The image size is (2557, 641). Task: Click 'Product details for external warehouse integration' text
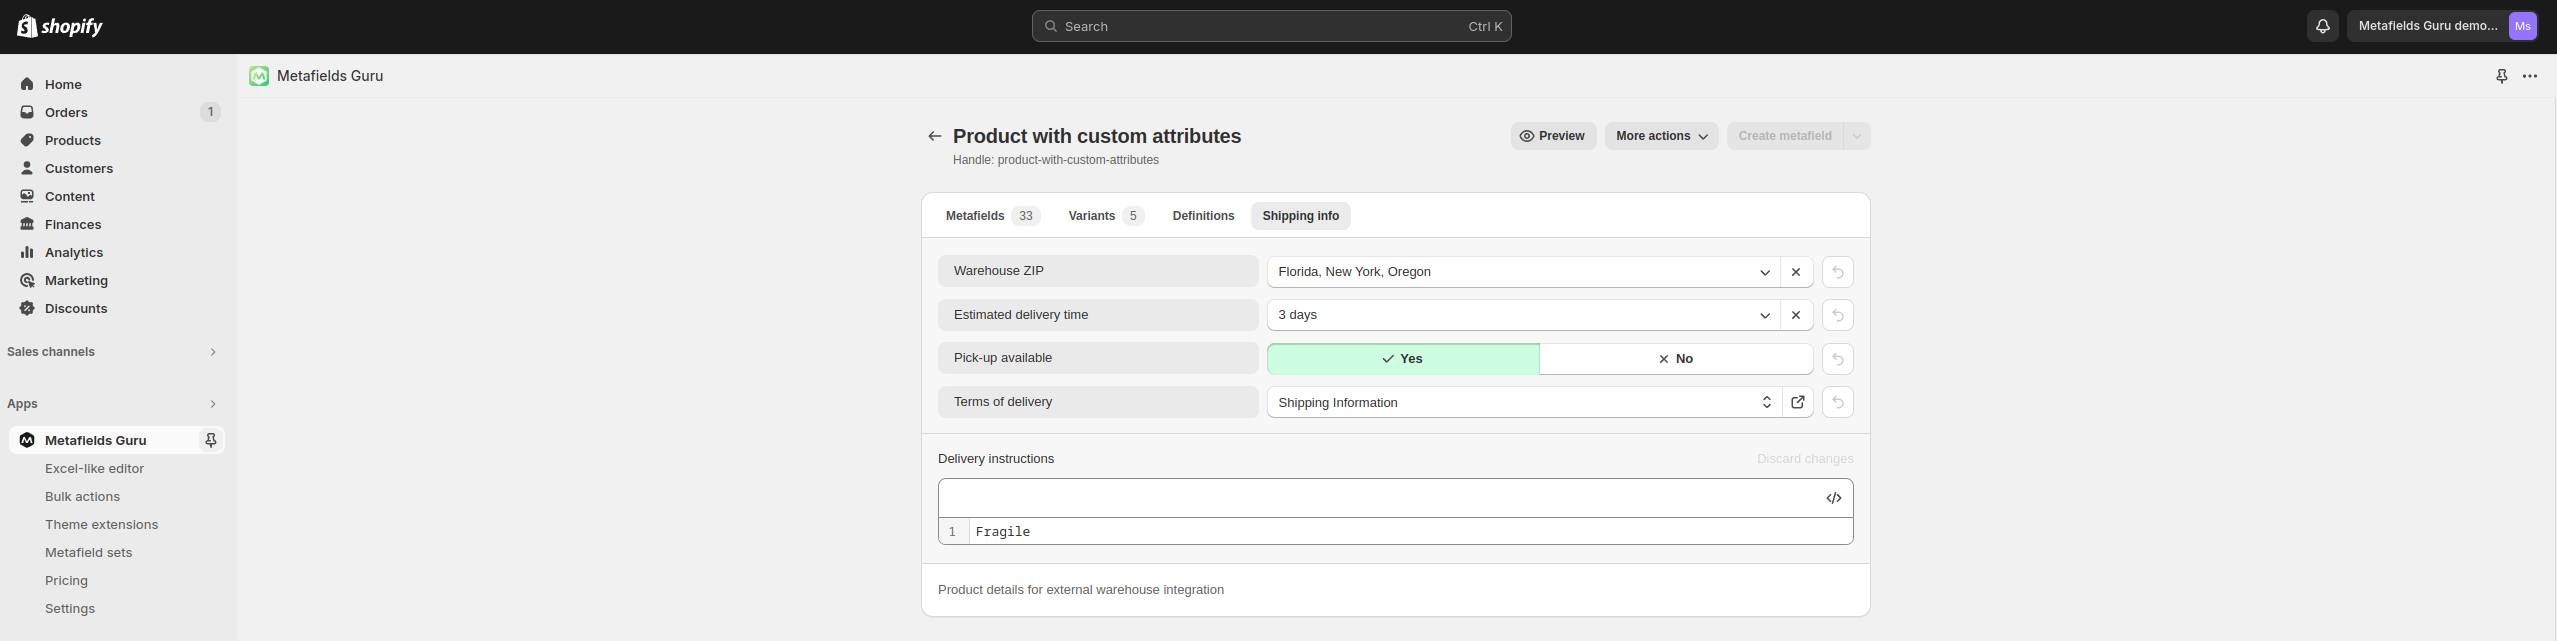[1081, 590]
